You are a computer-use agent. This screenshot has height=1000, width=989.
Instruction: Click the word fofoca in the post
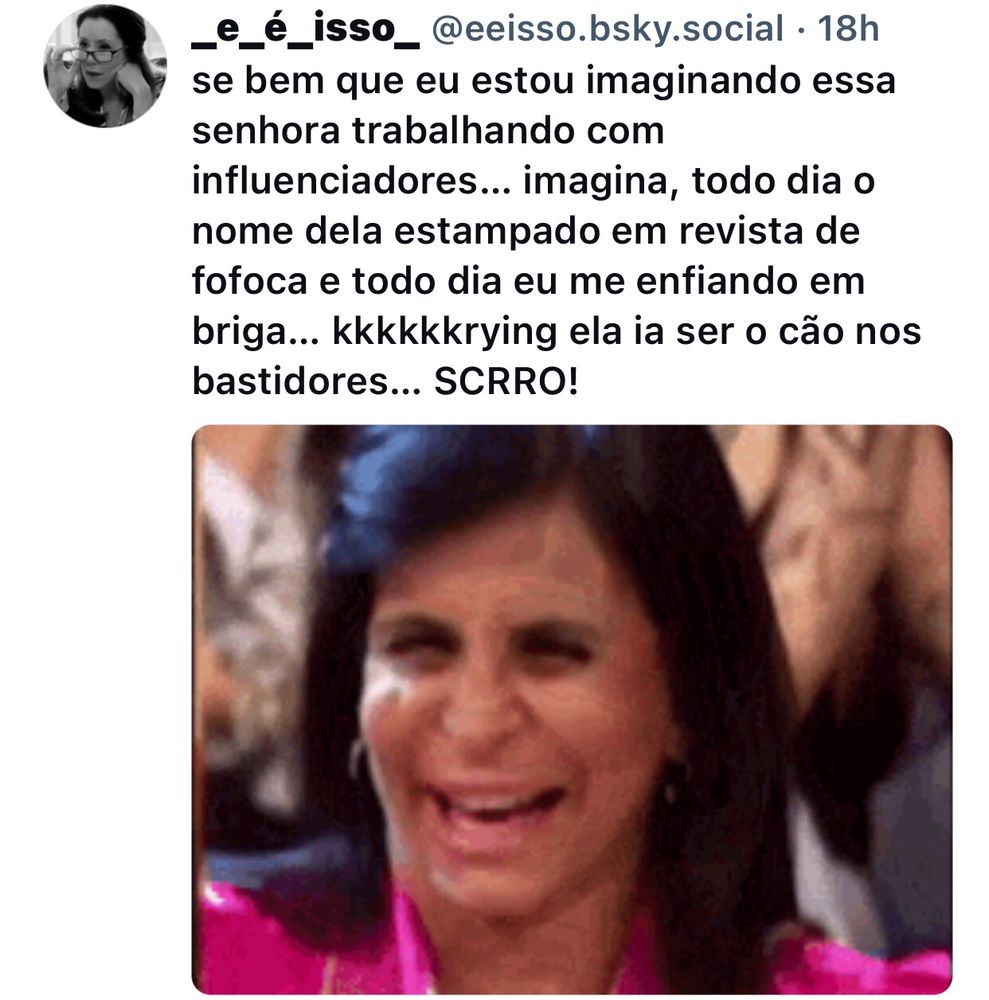[249, 281]
